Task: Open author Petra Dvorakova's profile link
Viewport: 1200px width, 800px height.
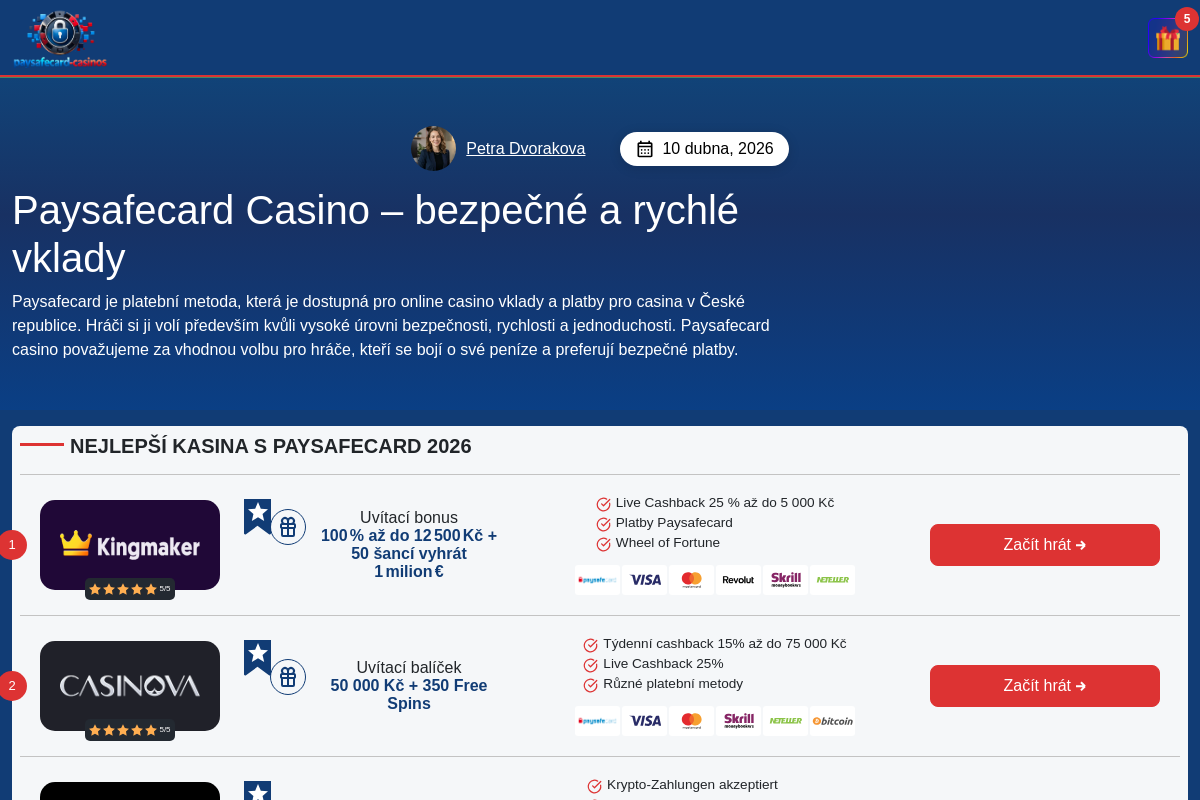Action: [525, 149]
